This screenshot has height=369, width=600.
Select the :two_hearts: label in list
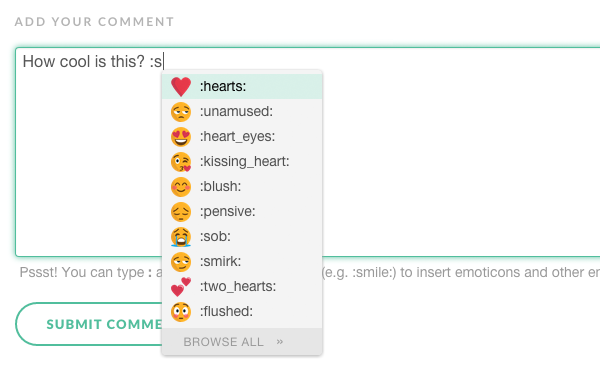[x=238, y=286]
